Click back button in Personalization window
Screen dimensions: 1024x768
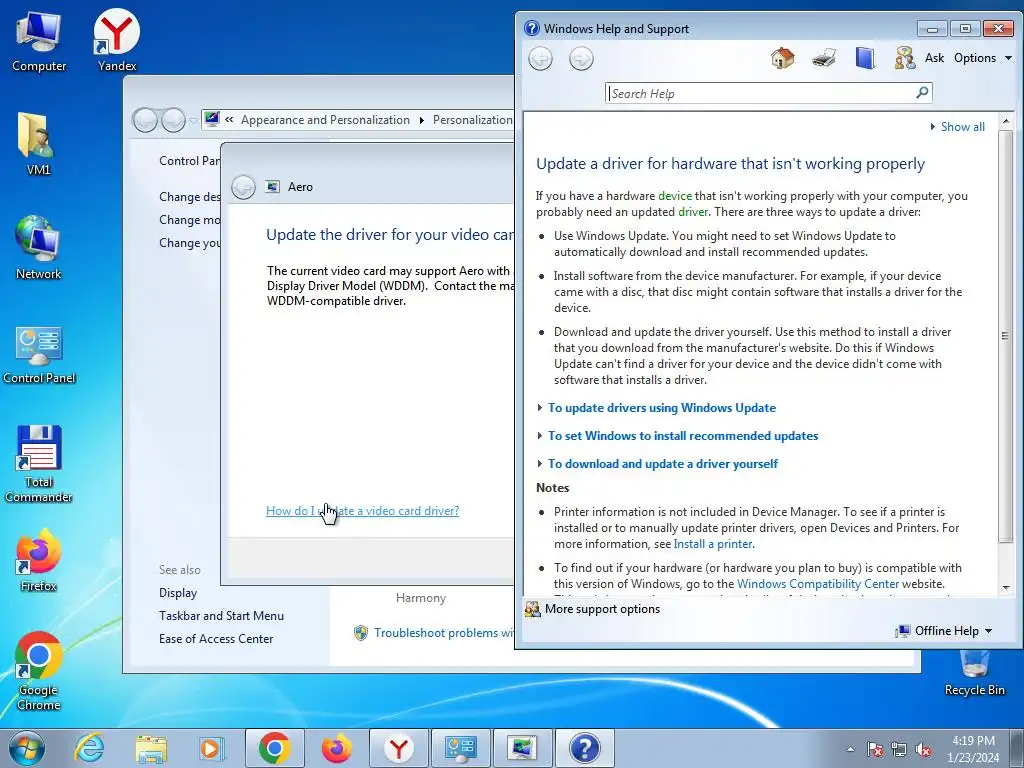click(x=144, y=120)
